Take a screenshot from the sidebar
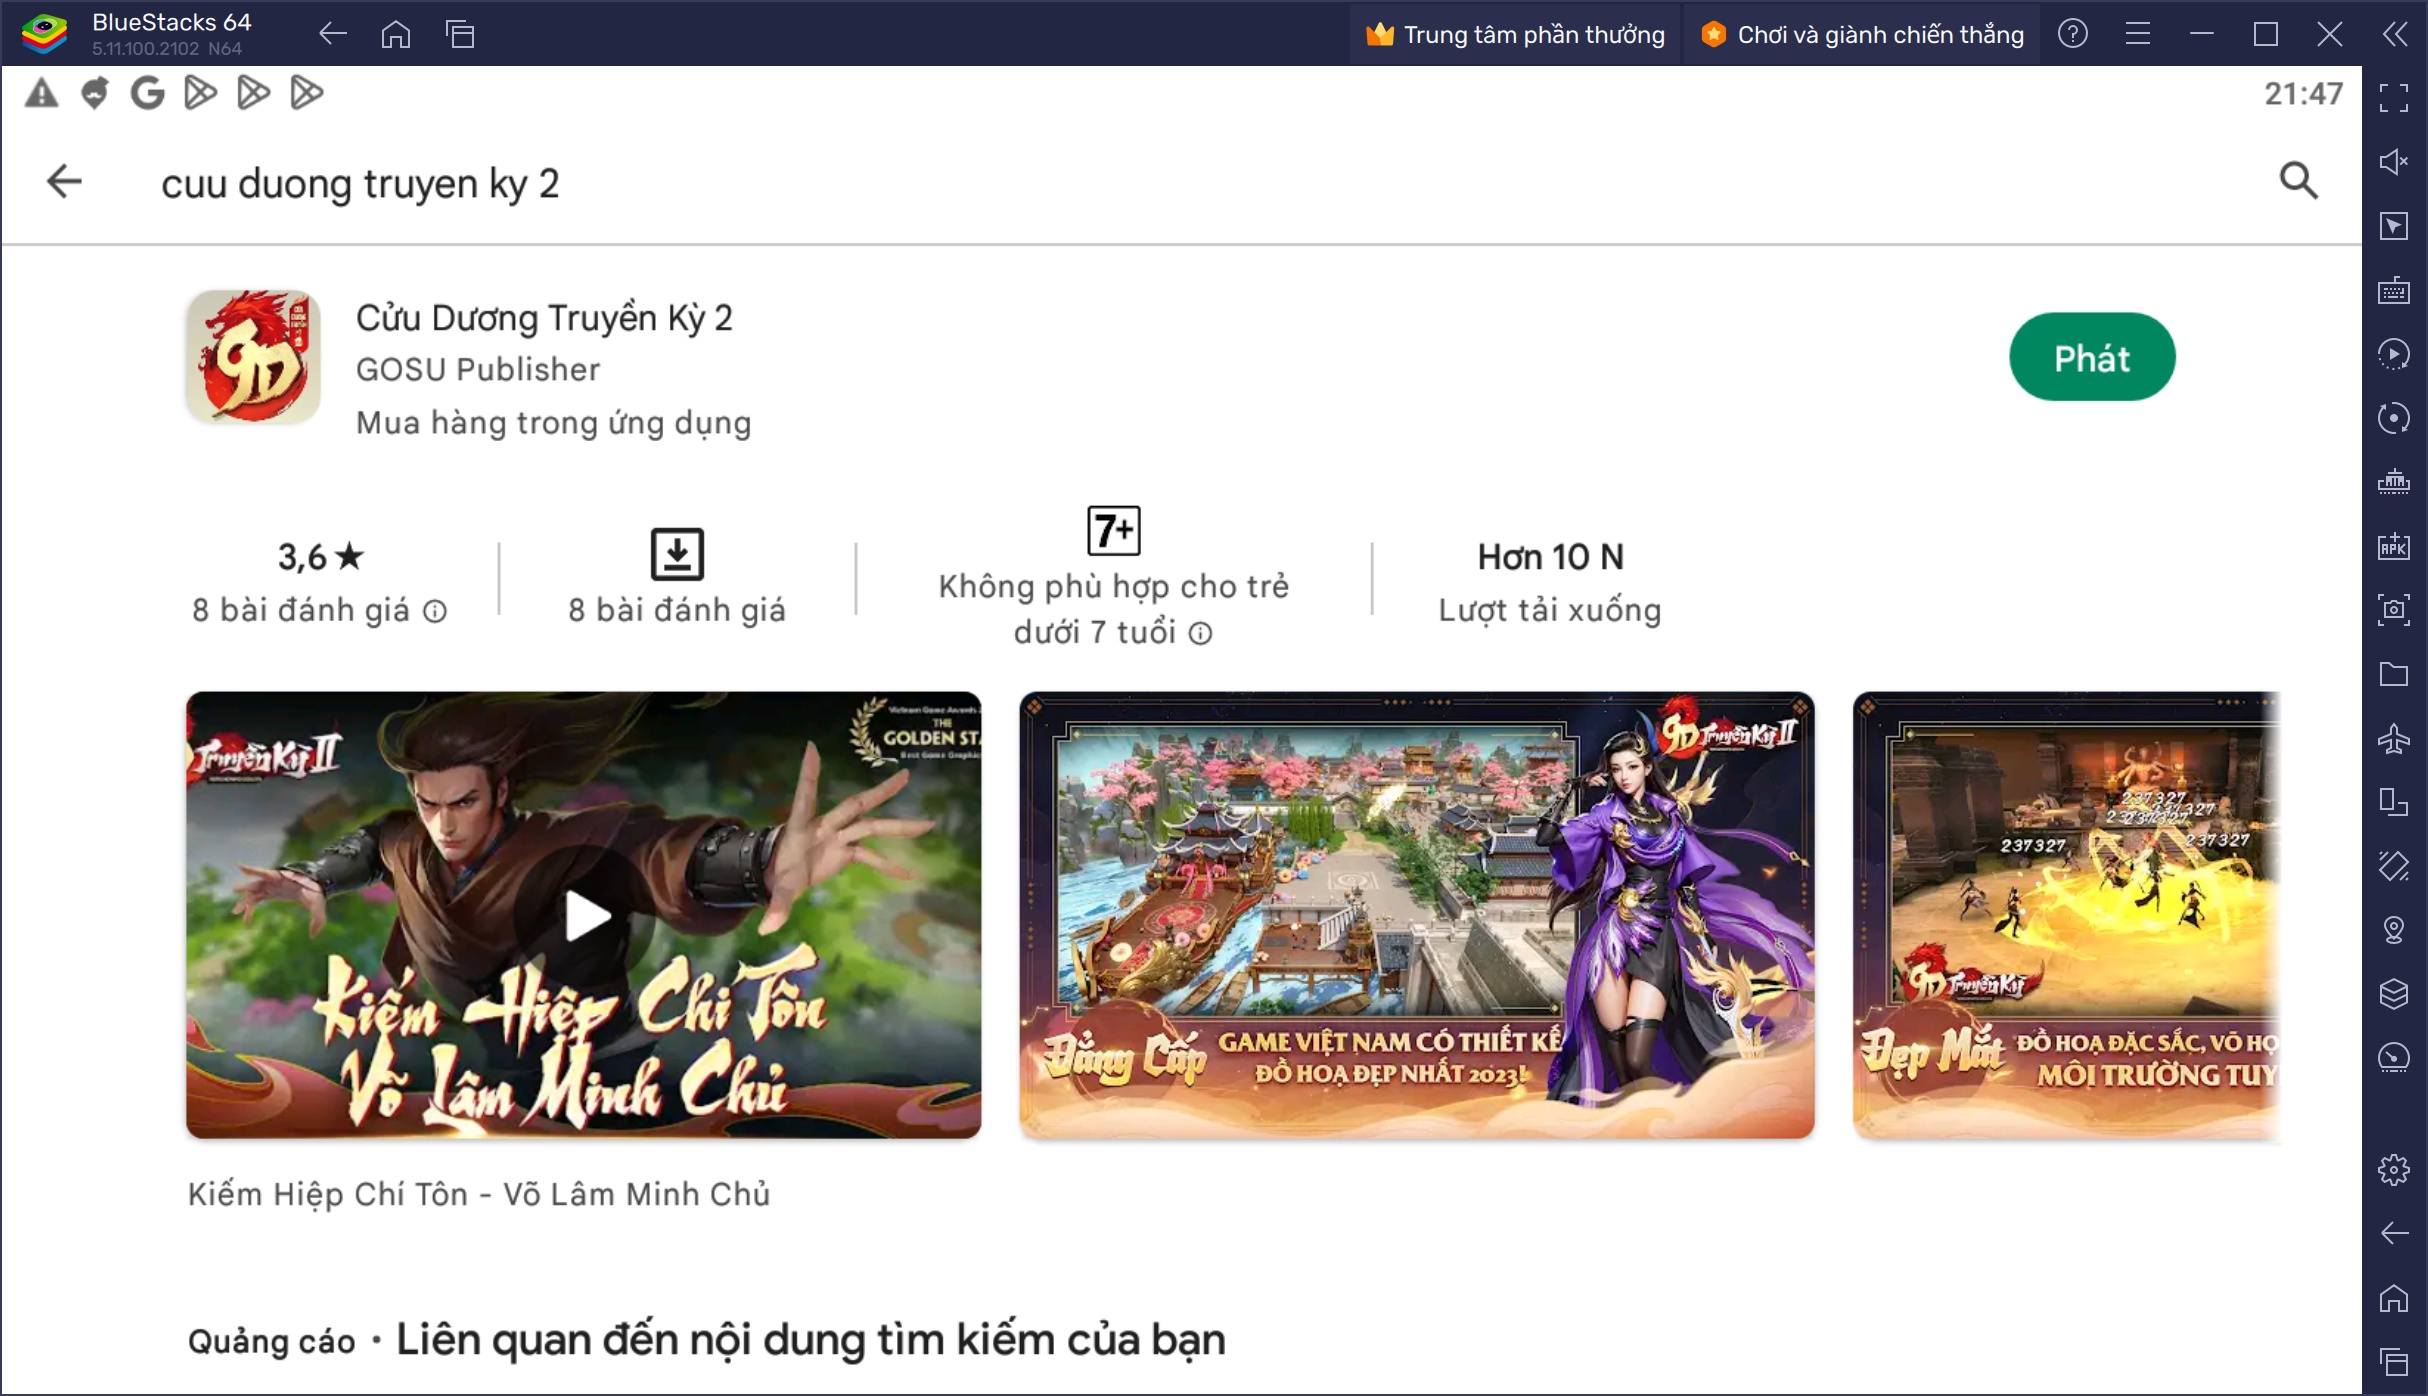 [2394, 610]
